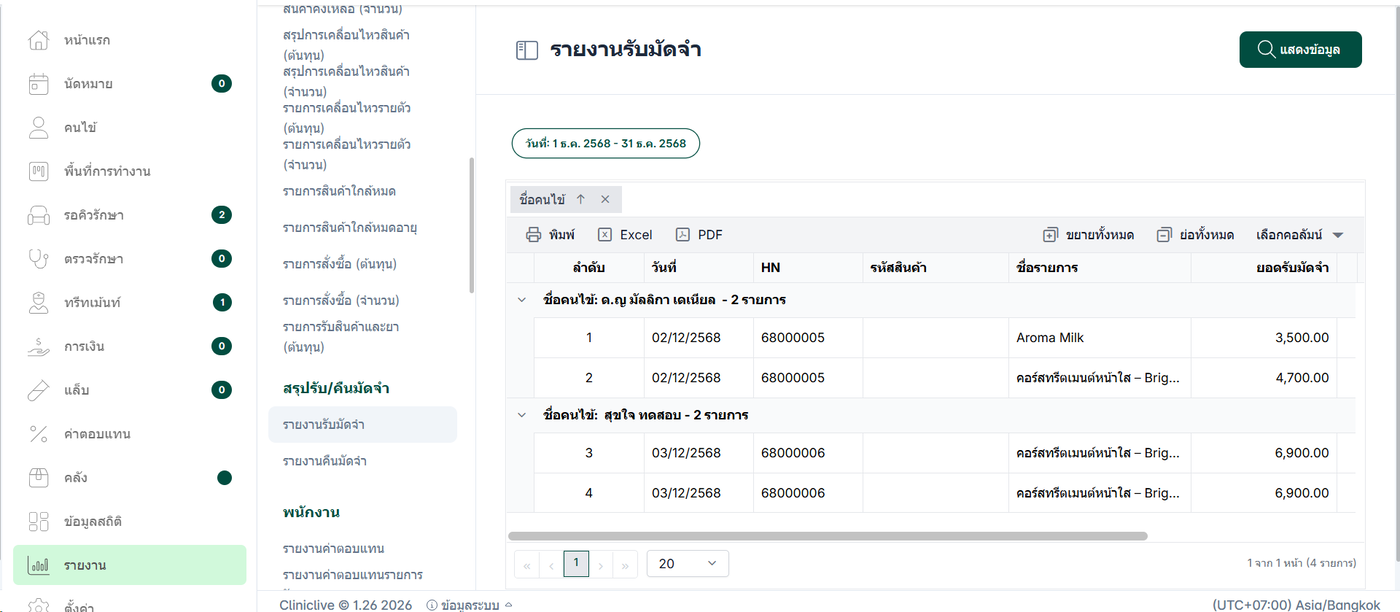Collapse the สุขใจ ทดสอบ group row

pyautogui.click(x=520, y=414)
